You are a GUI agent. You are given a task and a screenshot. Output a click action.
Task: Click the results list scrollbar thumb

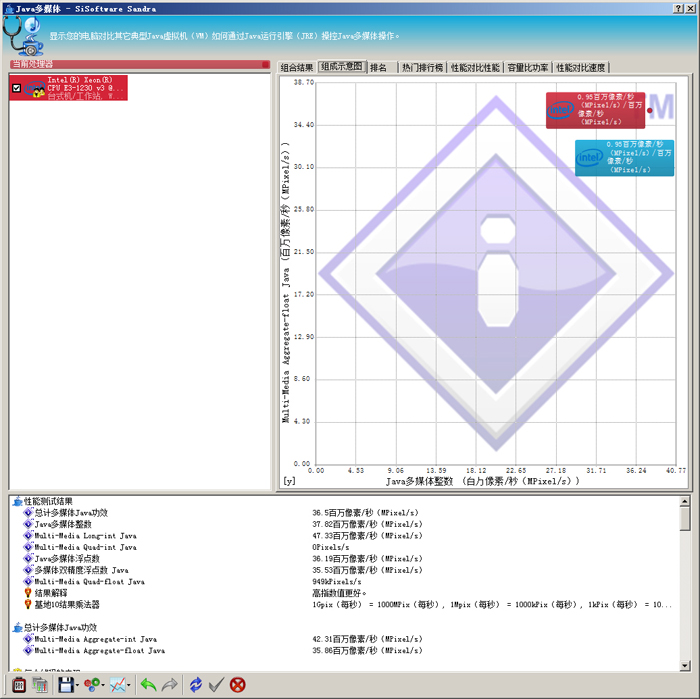coord(685,519)
